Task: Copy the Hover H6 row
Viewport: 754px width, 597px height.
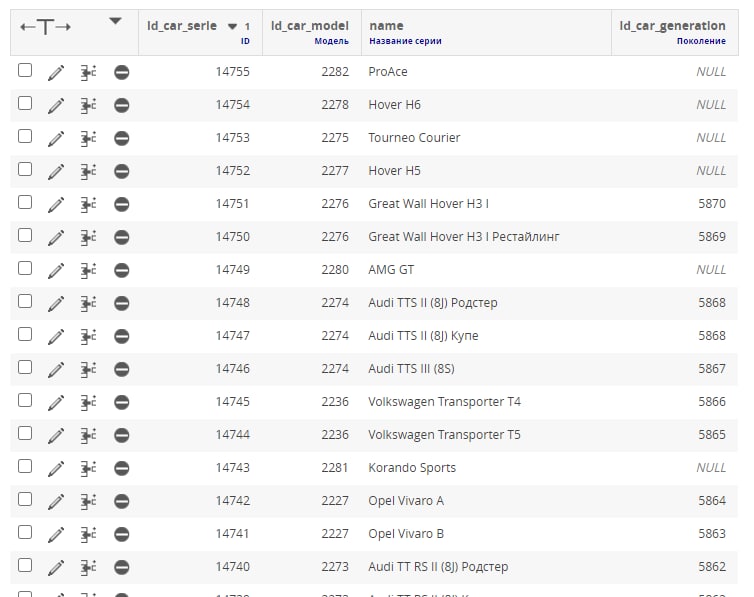Action: (88, 106)
